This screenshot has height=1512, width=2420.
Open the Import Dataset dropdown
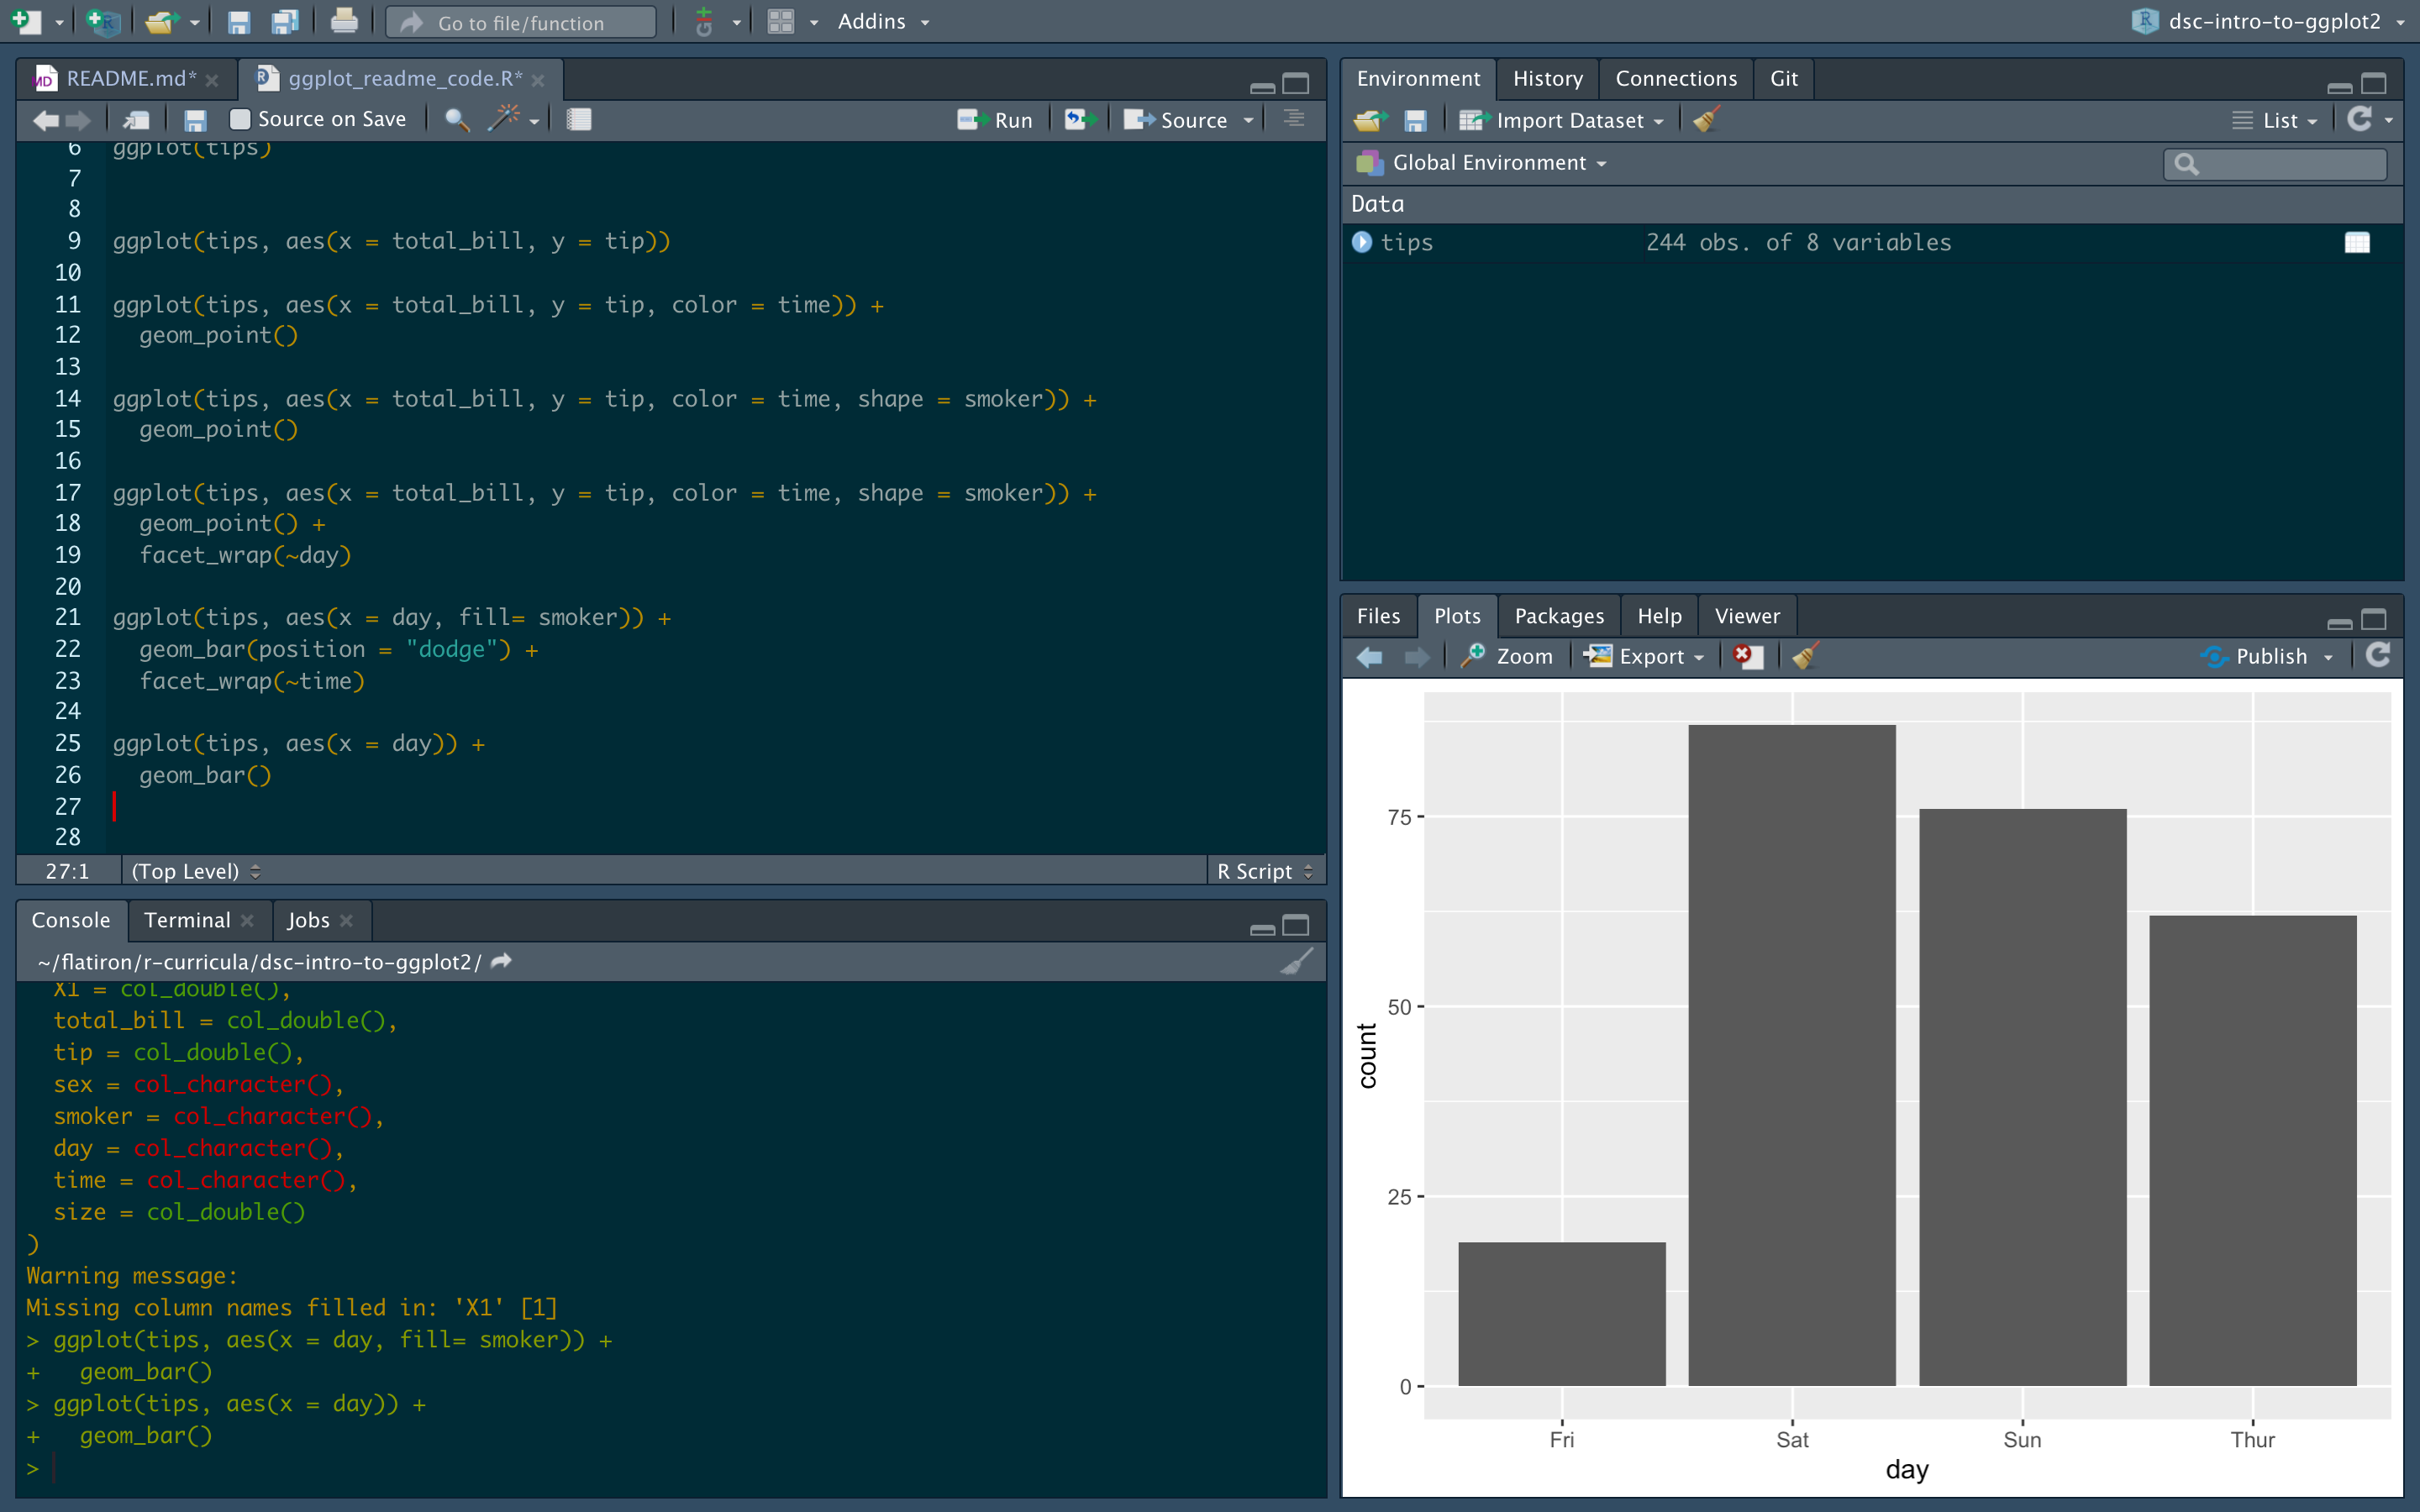(1562, 120)
